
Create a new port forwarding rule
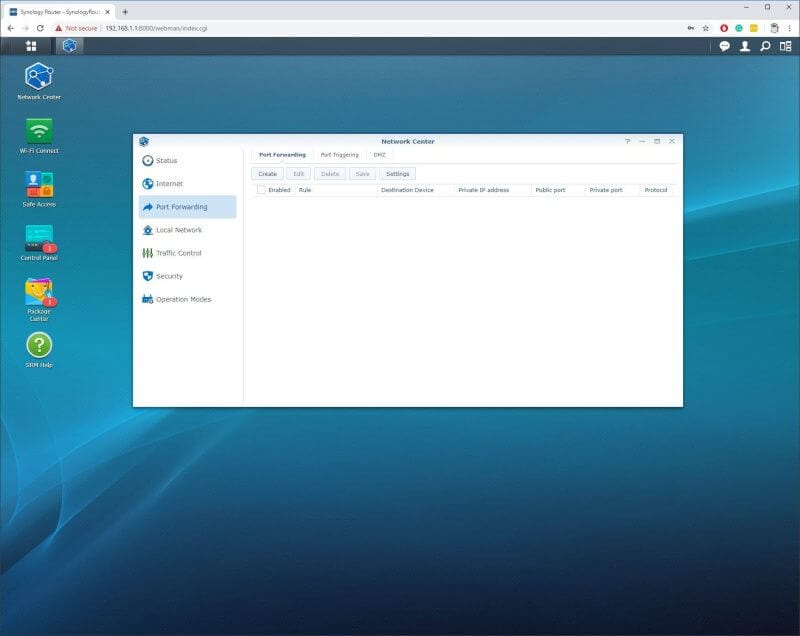coord(267,173)
